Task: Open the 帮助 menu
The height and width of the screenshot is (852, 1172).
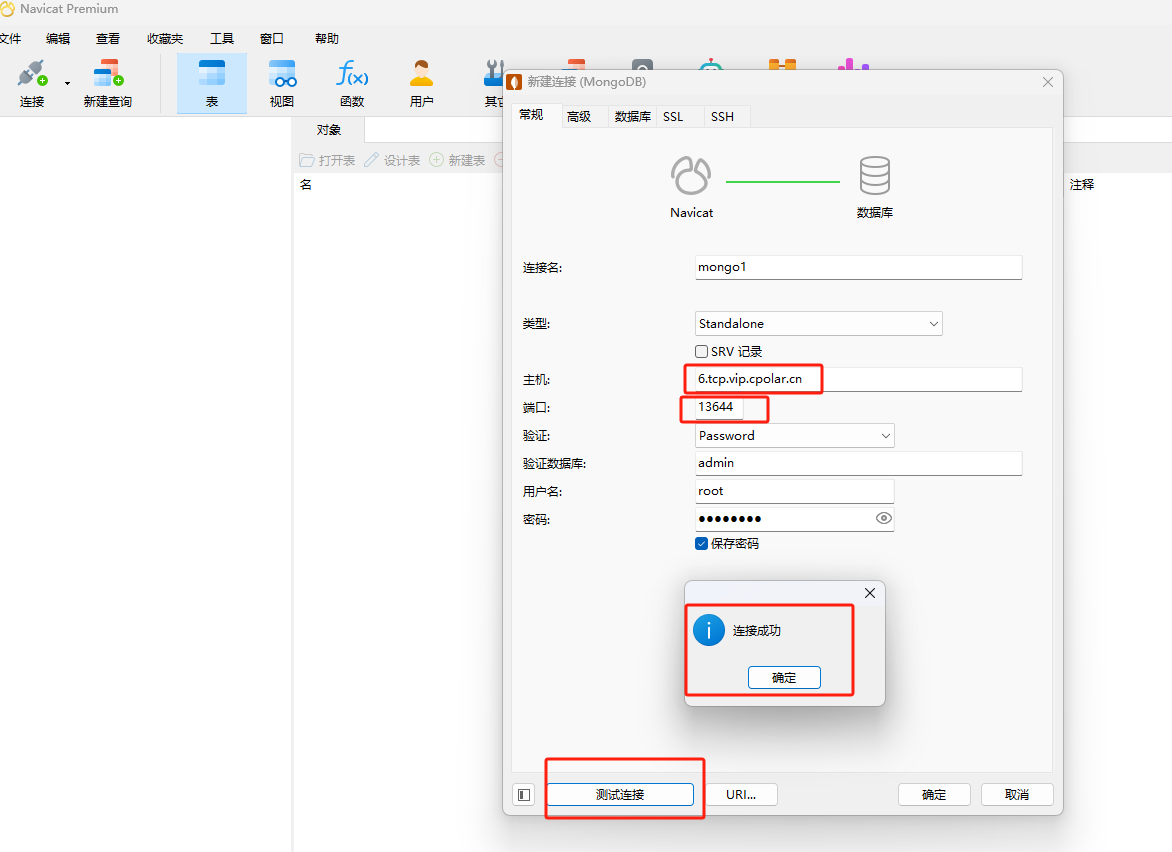Action: pyautogui.click(x=327, y=39)
